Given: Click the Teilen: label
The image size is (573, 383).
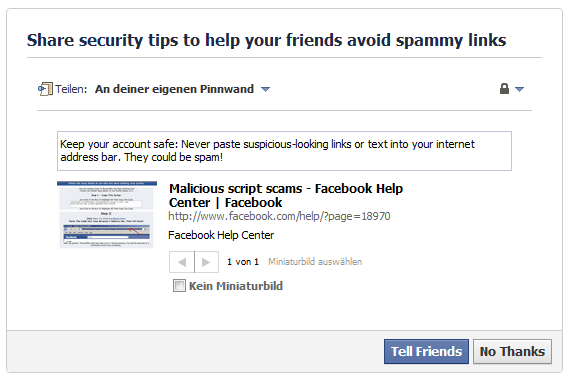Looking at the screenshot, I should [x=71, y=89].
